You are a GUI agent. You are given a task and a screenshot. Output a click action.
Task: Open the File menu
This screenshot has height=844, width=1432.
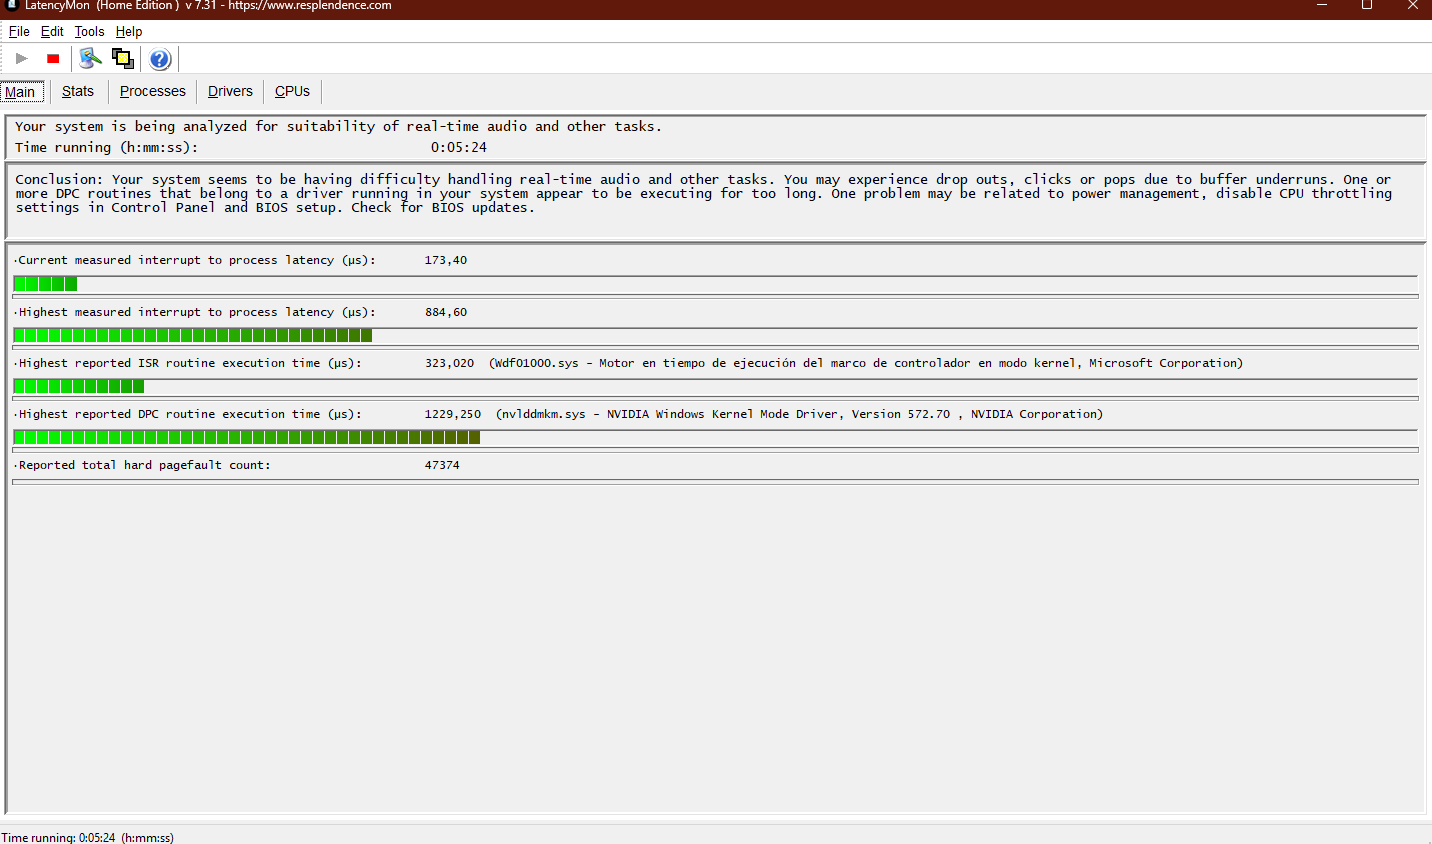[19, 32]
